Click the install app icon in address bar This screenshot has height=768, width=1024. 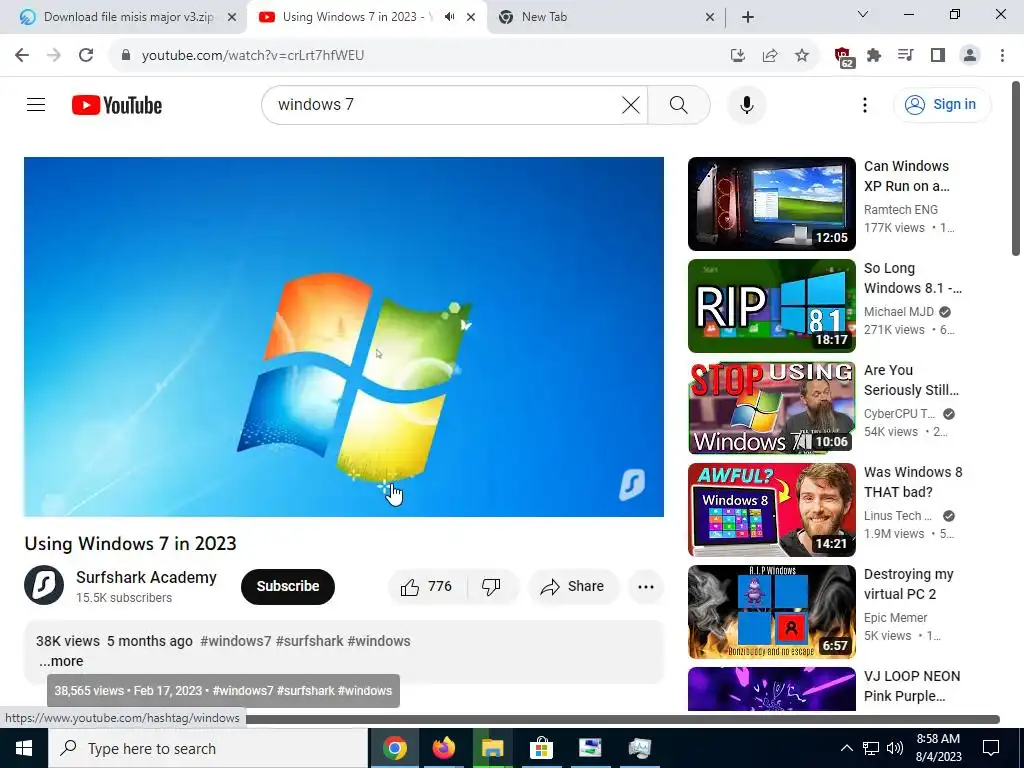click(738, 55)
